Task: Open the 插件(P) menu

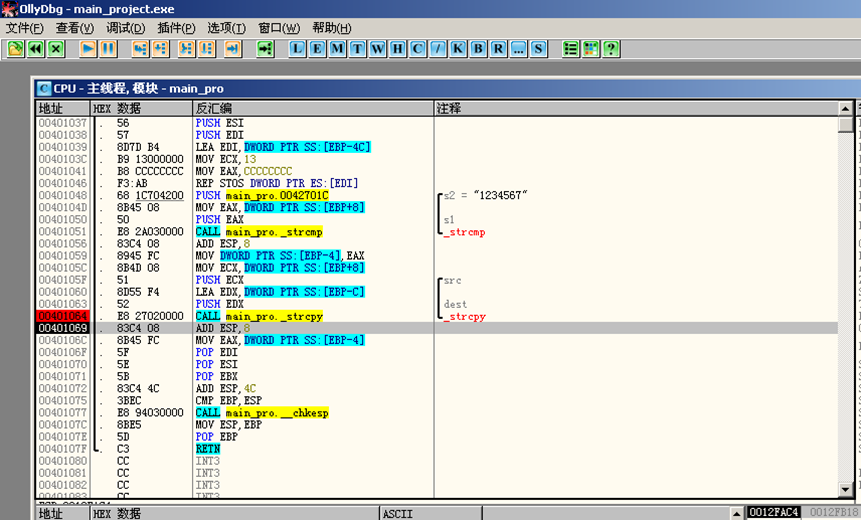Action: [177, 28]
